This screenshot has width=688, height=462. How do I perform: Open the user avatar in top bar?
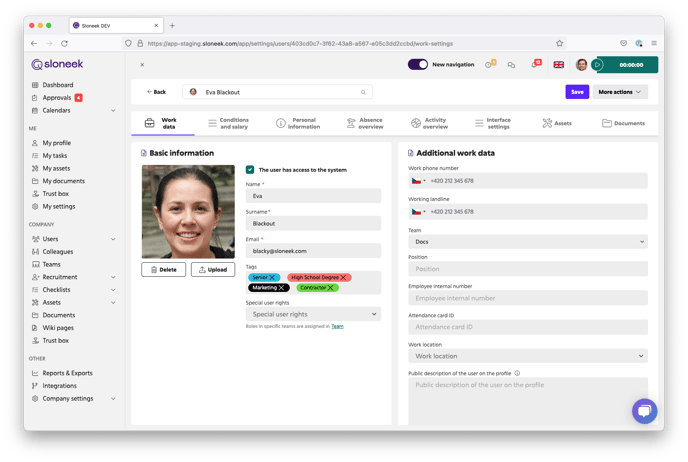581,64
